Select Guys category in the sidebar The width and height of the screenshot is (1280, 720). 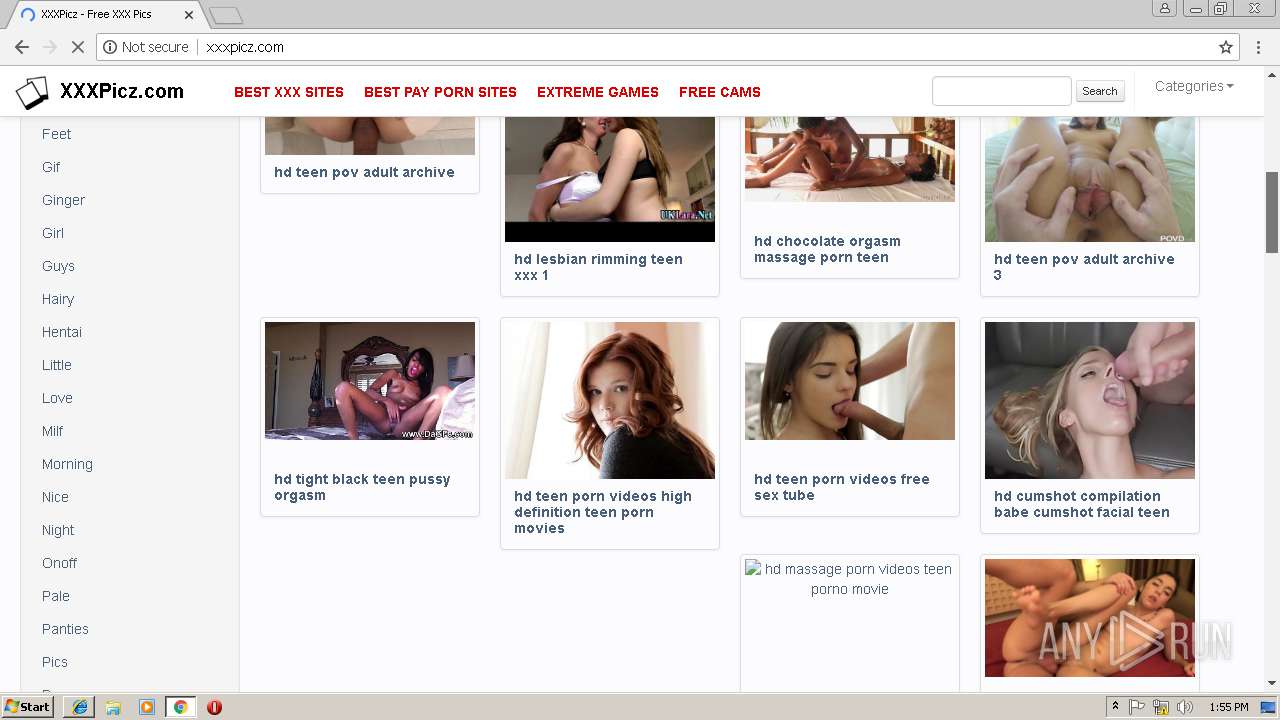(58, 266)
